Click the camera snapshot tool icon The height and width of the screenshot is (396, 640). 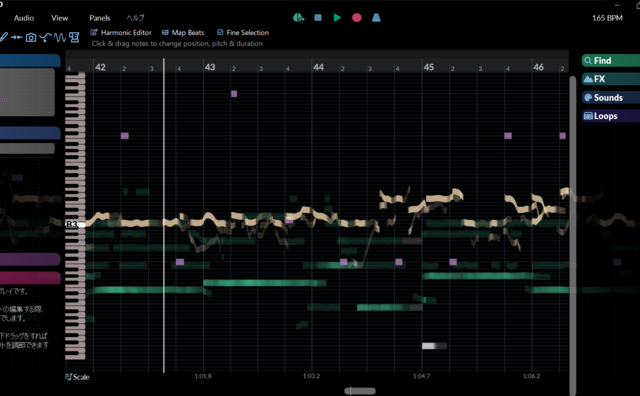[31, 38]
